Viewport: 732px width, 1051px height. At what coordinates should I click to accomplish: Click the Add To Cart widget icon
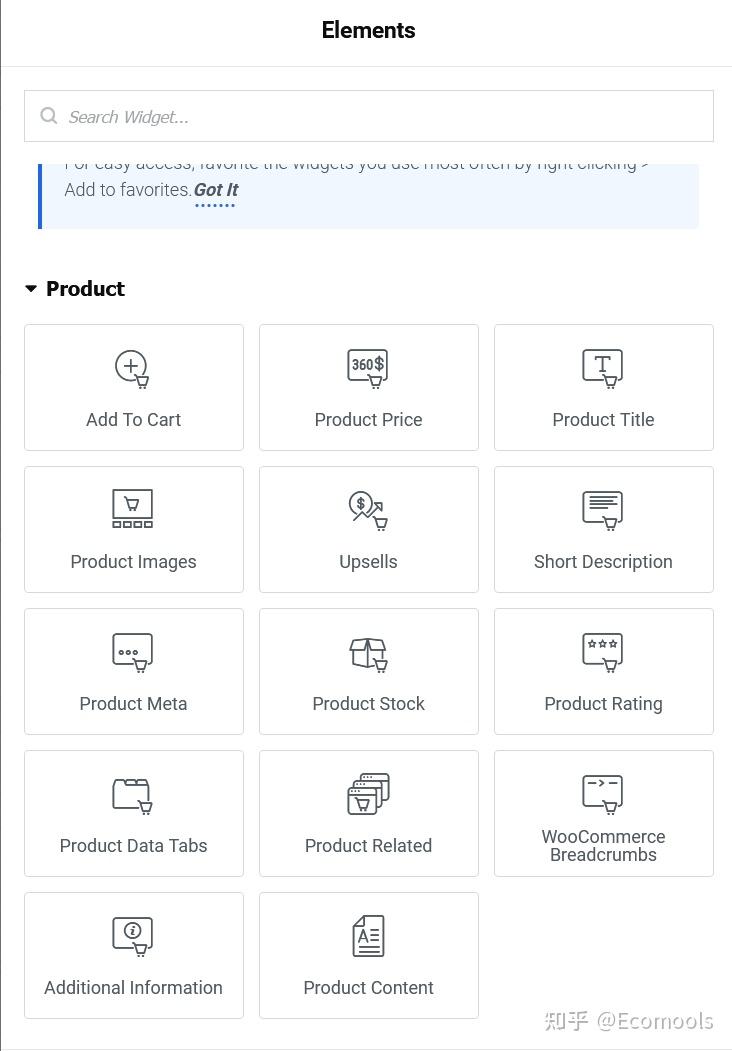pos(132,368)
